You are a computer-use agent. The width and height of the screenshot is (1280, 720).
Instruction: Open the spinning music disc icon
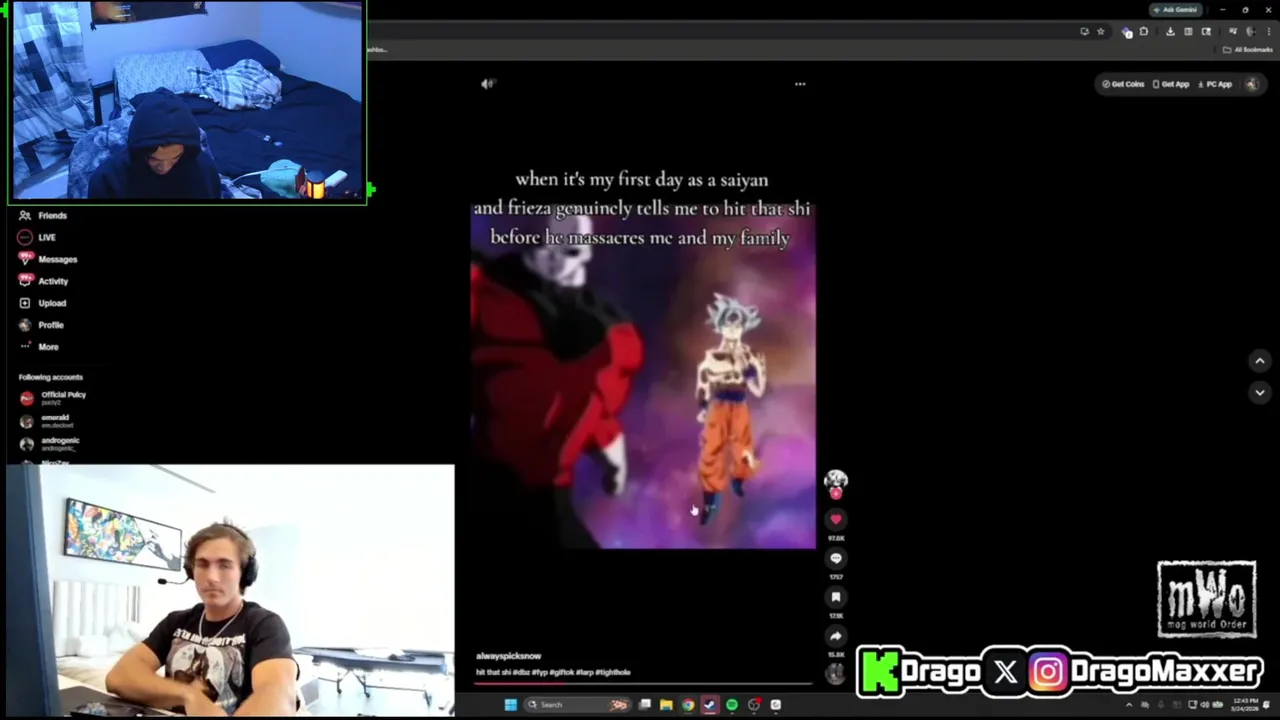[835, 674]
